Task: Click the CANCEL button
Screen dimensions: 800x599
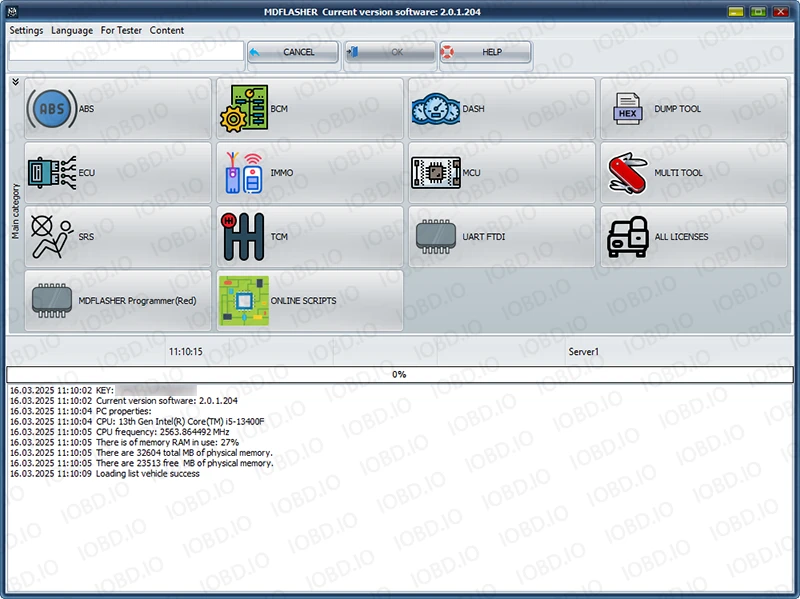Action: (x=293, y=52)
